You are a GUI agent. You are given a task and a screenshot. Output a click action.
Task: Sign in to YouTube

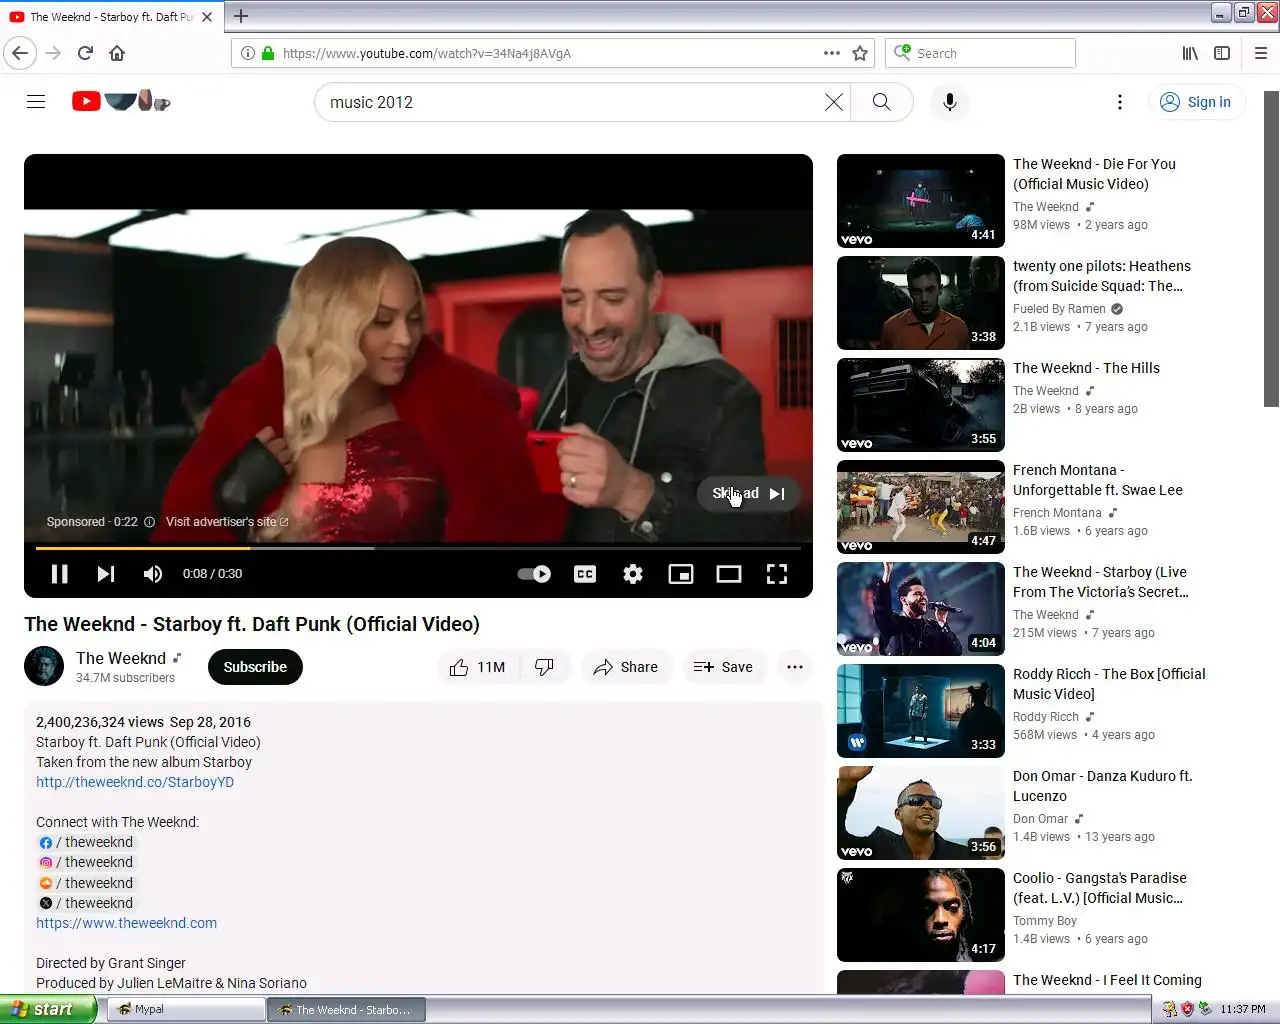click(1196, 102)
